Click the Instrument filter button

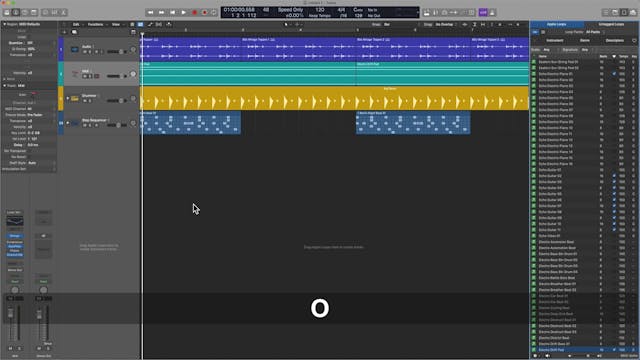click(x=555, y=40)
